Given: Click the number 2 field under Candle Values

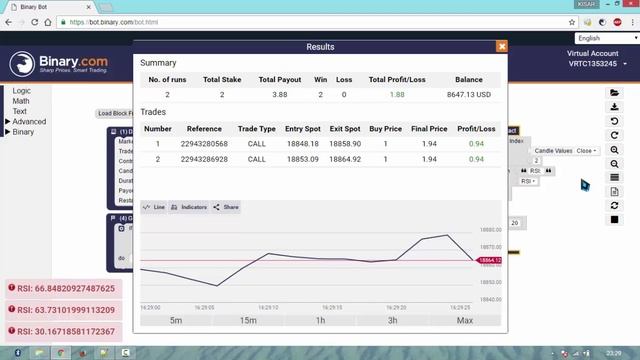Looking at the screenshot, I should (x=536, y=161).
